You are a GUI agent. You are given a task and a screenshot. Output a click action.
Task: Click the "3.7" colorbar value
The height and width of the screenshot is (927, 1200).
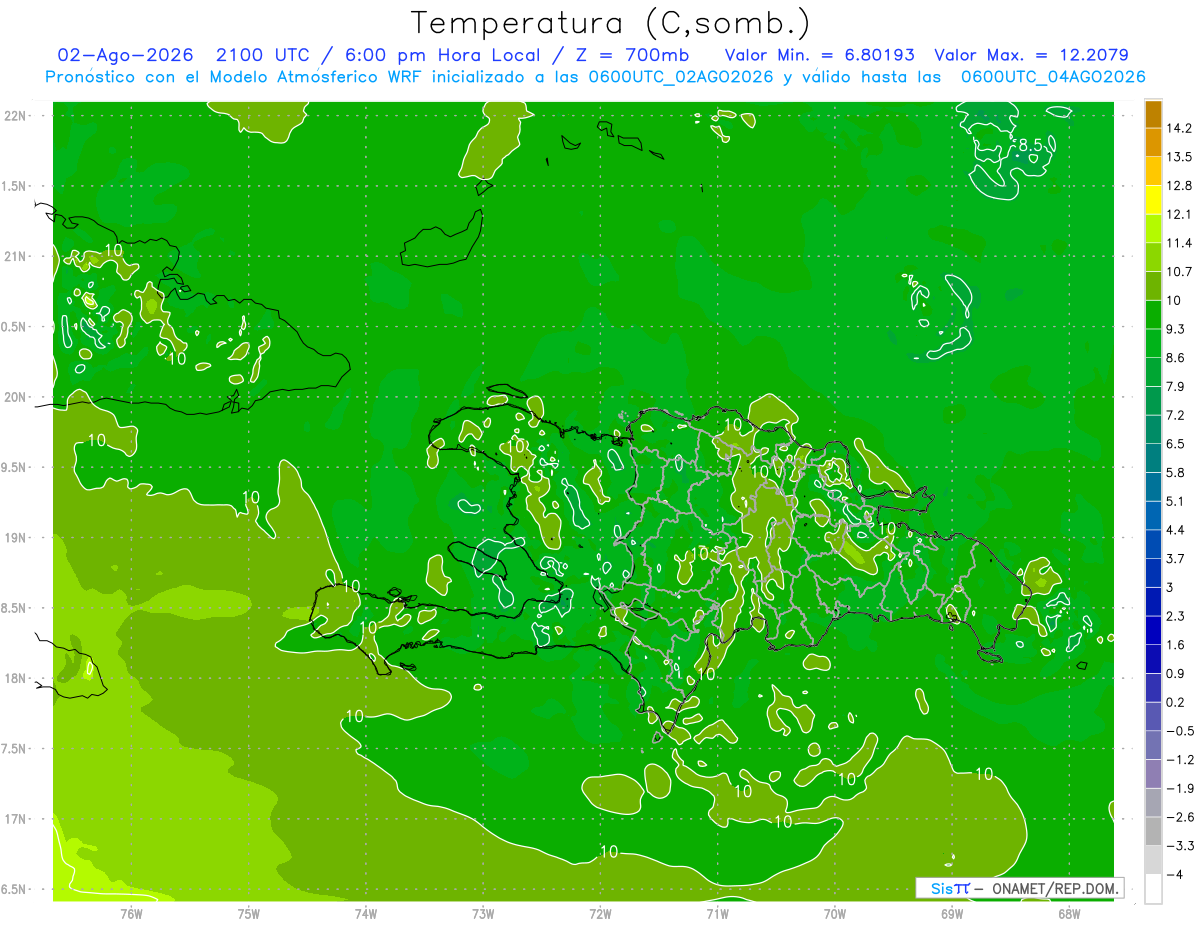pos(1175,558)
